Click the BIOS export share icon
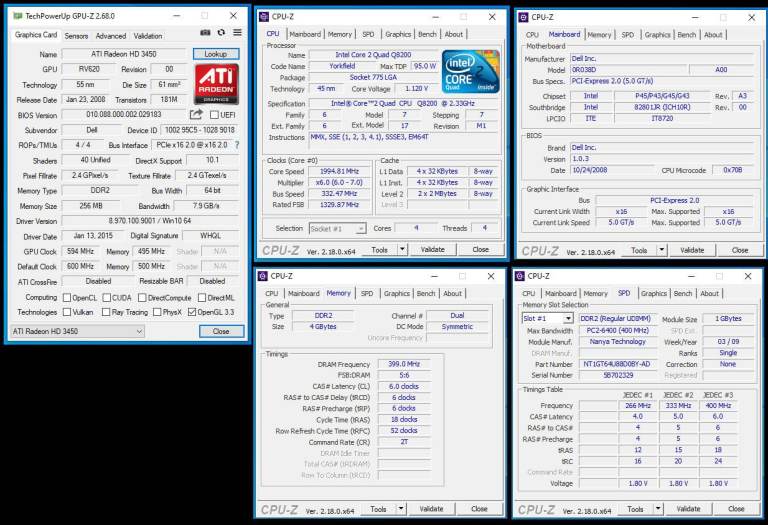 (x=196, y=115)
